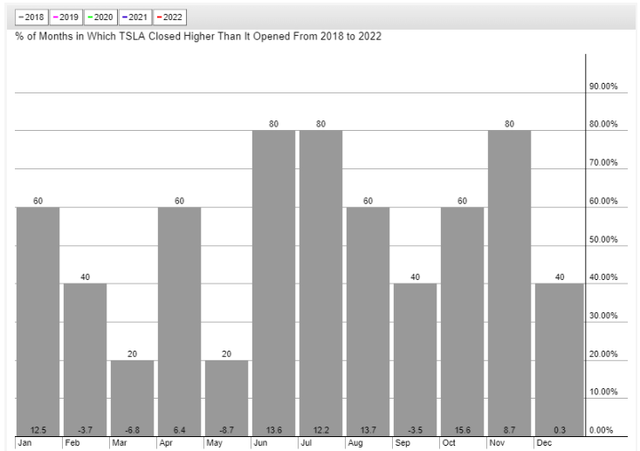Click the Jun axis label
Screen dimensions: 640x451
click(260, 443)
